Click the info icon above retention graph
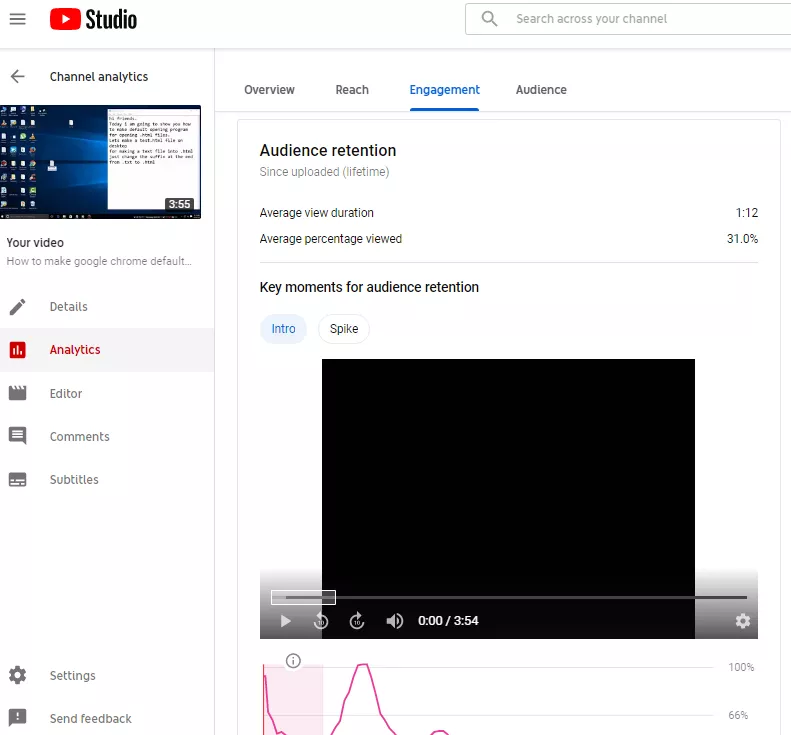791x735 pixels. coord(293,660)
